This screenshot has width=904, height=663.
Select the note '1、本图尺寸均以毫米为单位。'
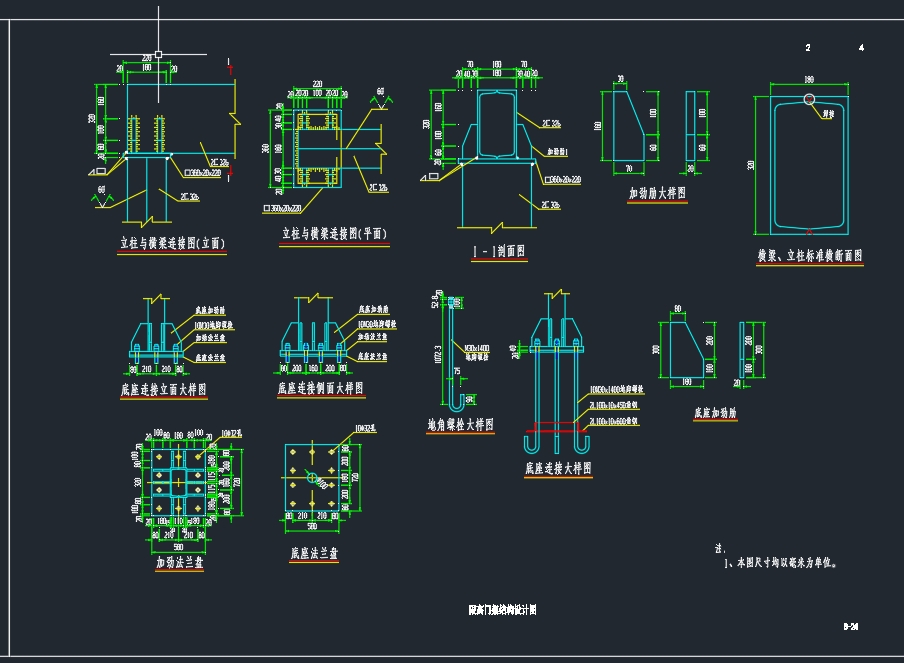click(781, 563)
